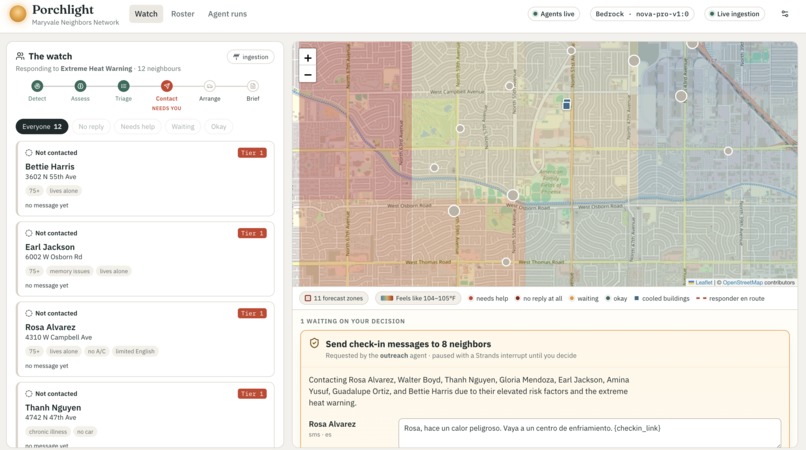Click the ingestion button in The watch
Image resolution: width=806 pixels, height=450 pixels.
[250, 57]
